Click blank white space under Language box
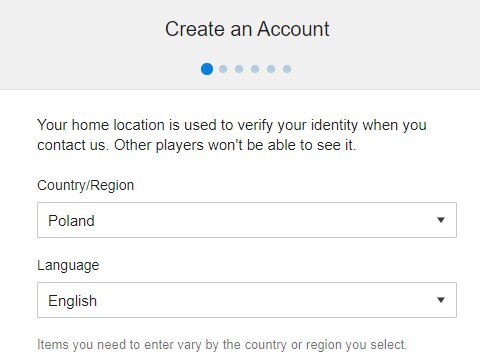The image size is (480, 363). [x=247, y=327]
